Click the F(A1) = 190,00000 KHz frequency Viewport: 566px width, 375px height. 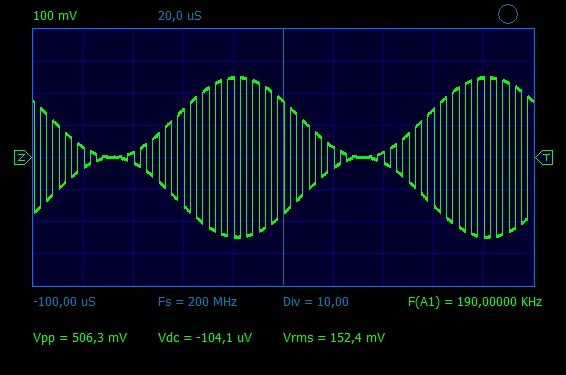tap(475, 302)
